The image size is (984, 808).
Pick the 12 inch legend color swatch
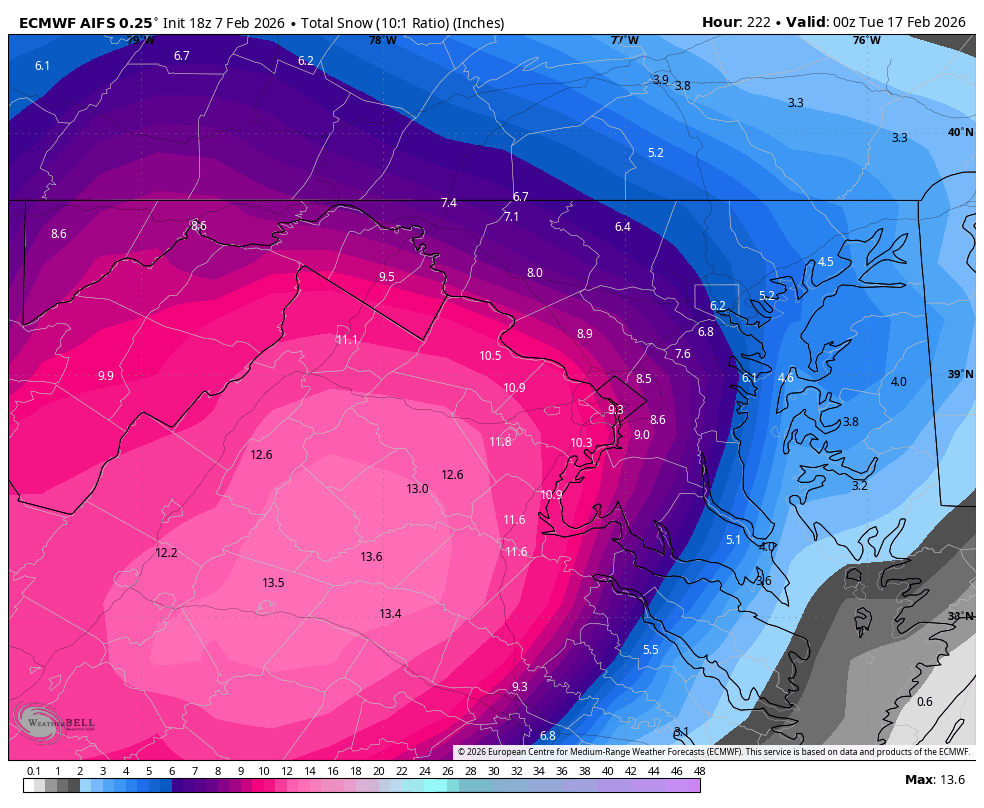point(287,786)
